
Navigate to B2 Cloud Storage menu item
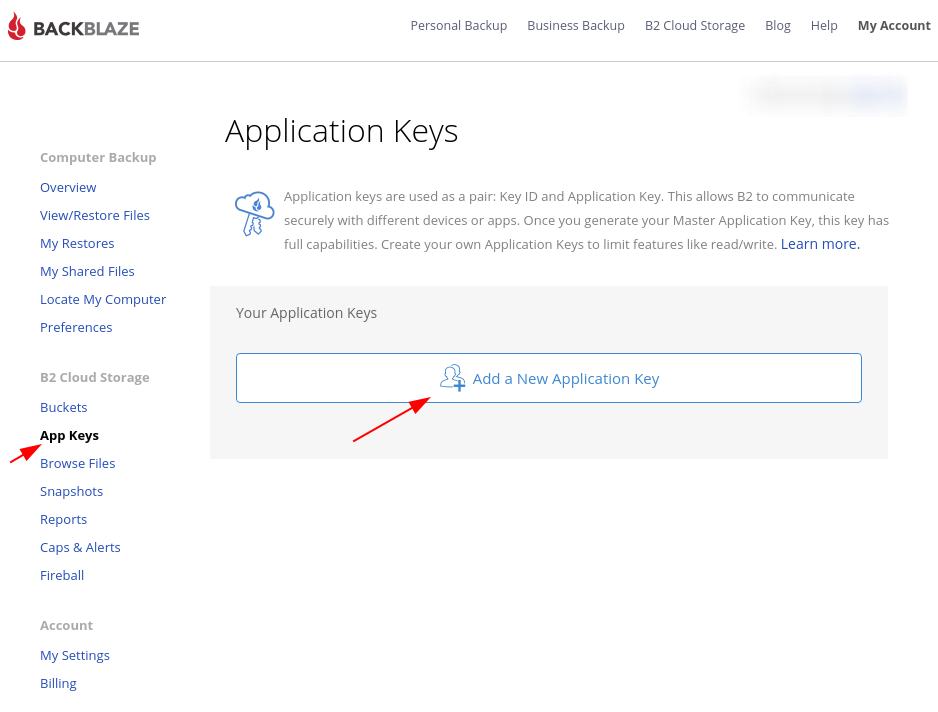coord(695,25)
